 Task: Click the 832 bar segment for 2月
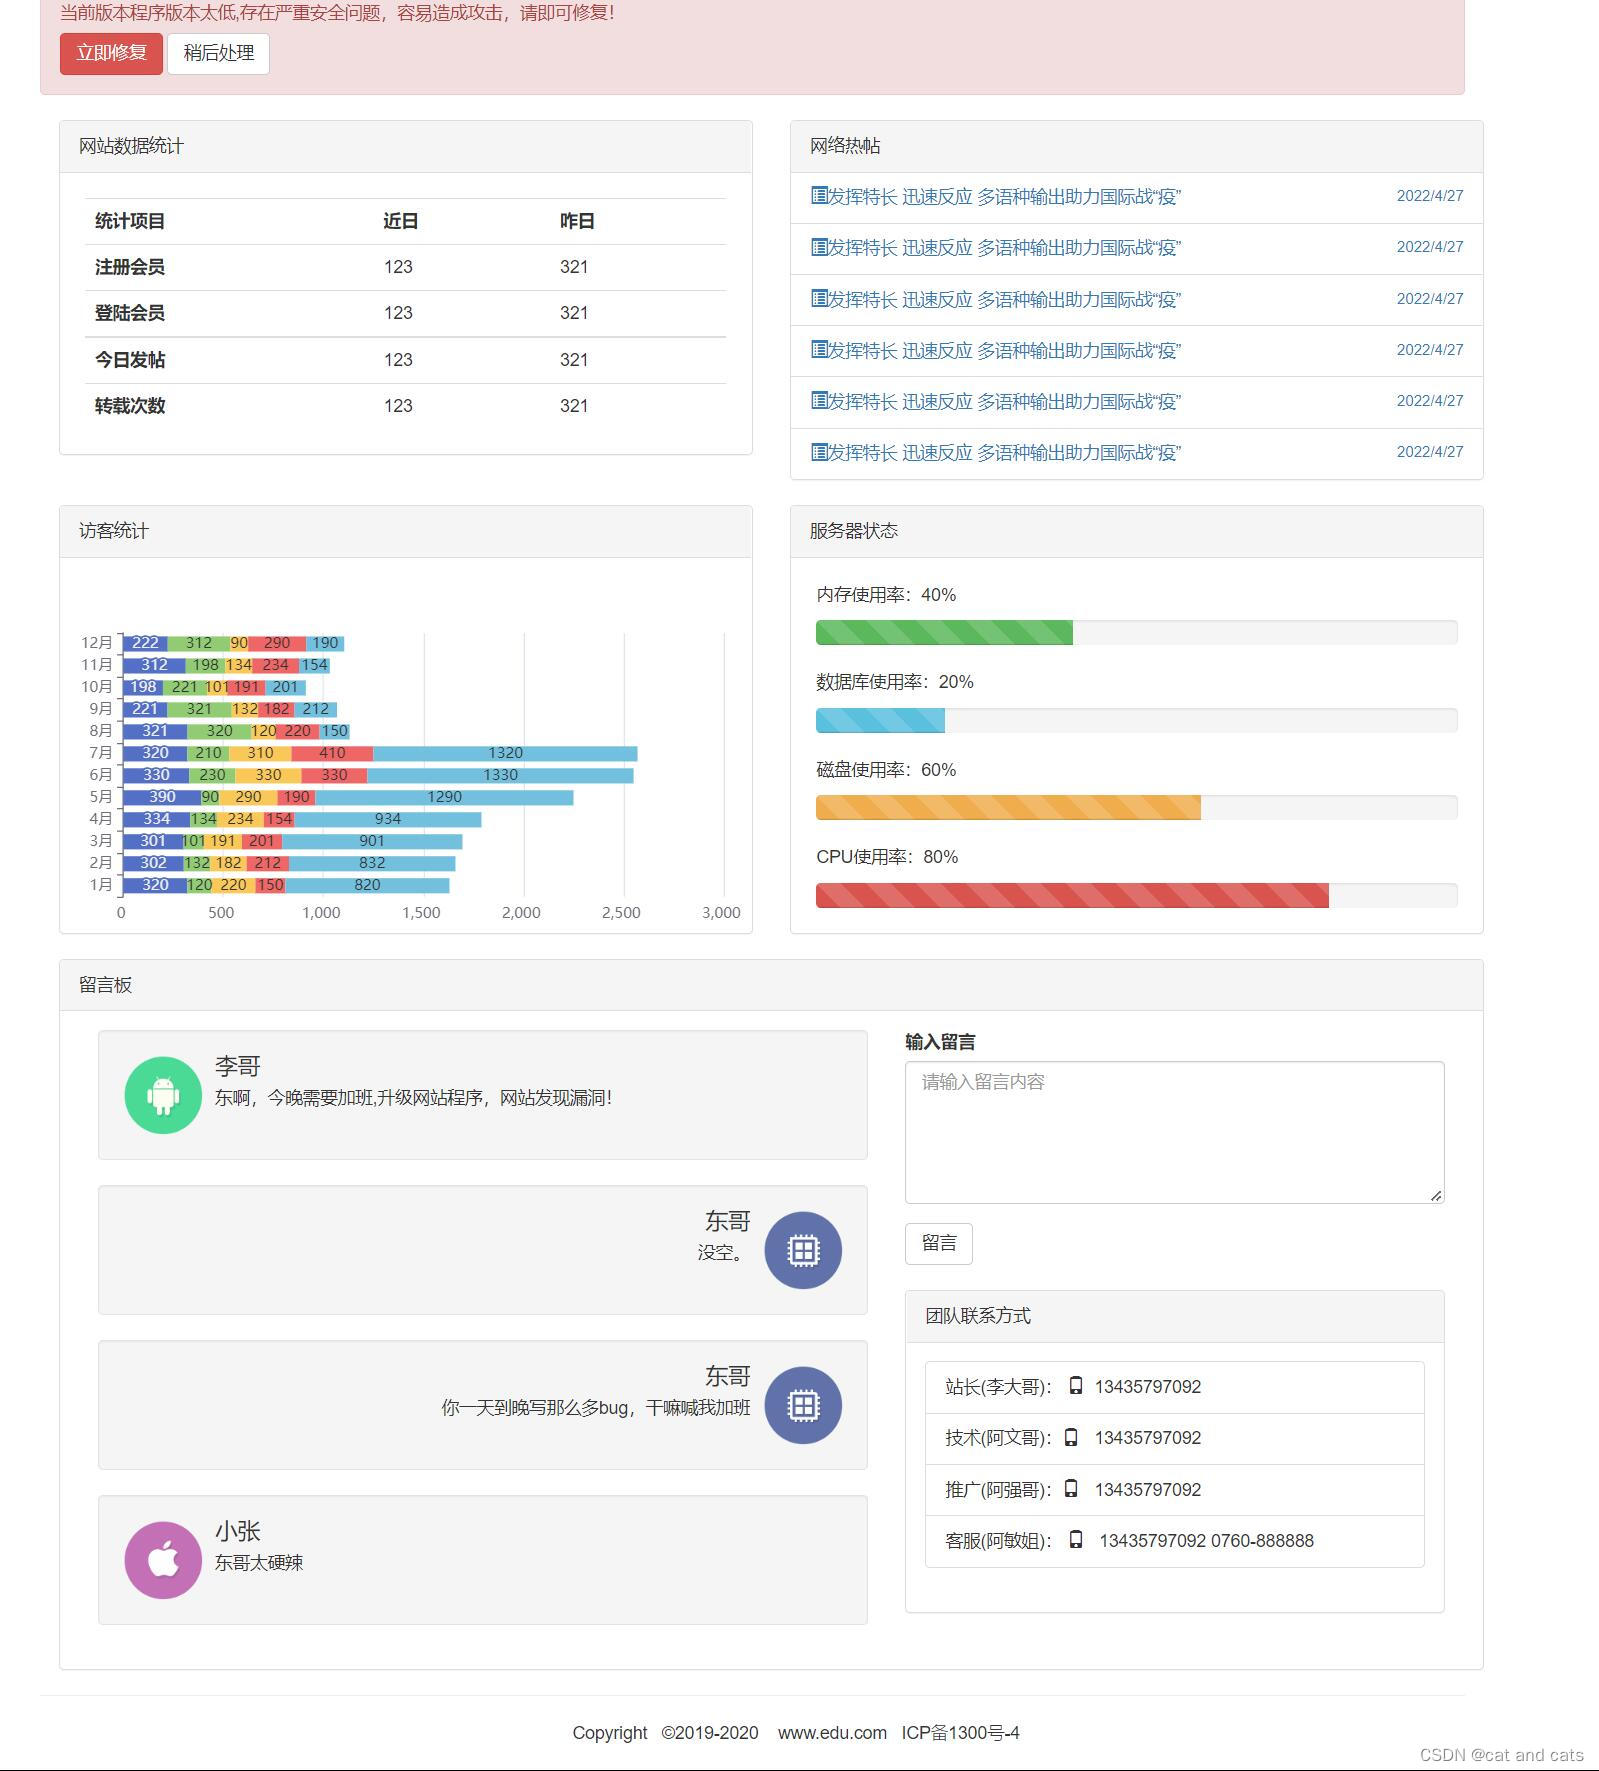pos(372,863)
